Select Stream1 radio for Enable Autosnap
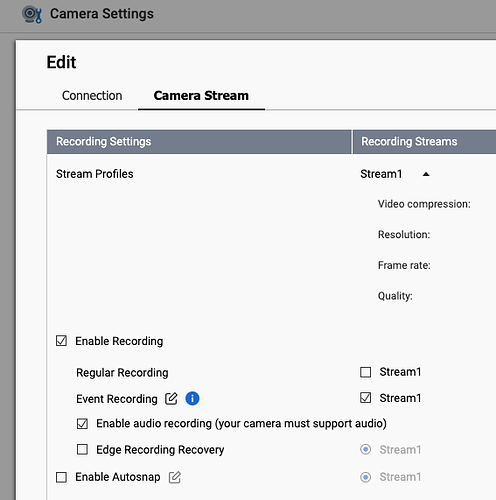Image resolution: width=496 pixels, height=500 pixels. tap(366, 477)
